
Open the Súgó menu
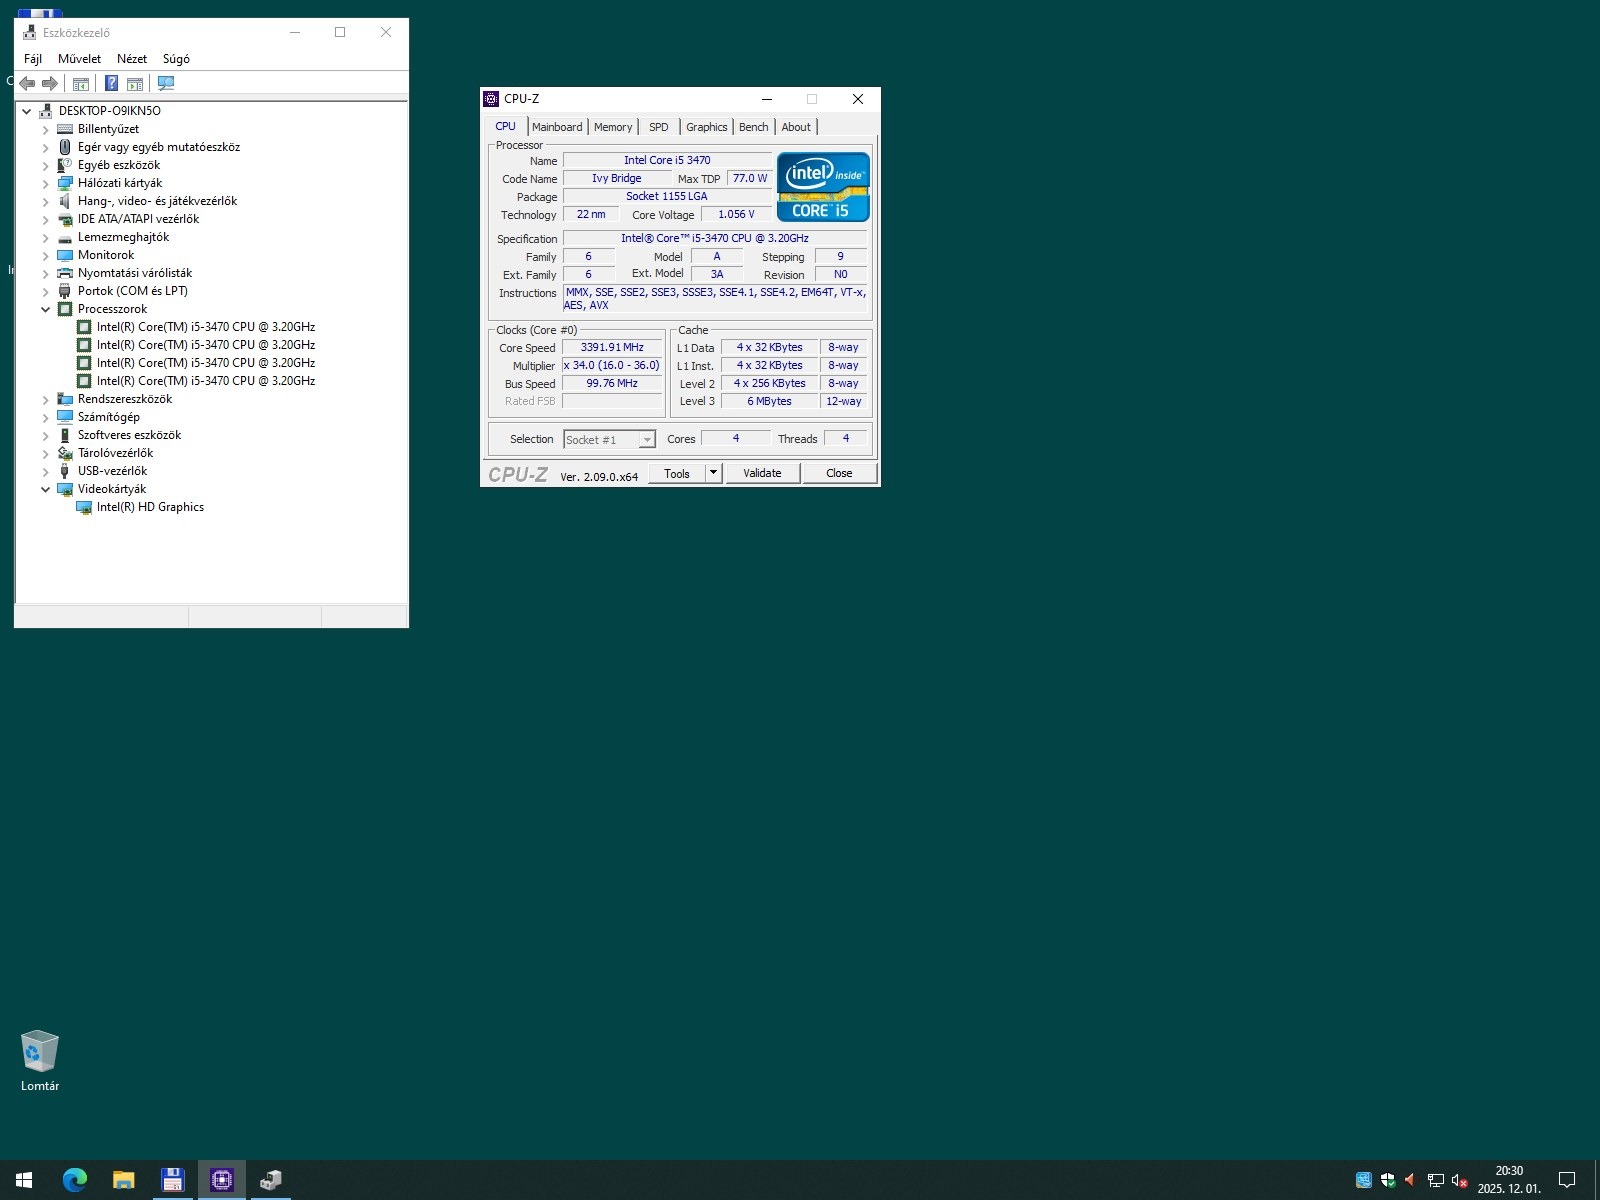click(176, 59)
